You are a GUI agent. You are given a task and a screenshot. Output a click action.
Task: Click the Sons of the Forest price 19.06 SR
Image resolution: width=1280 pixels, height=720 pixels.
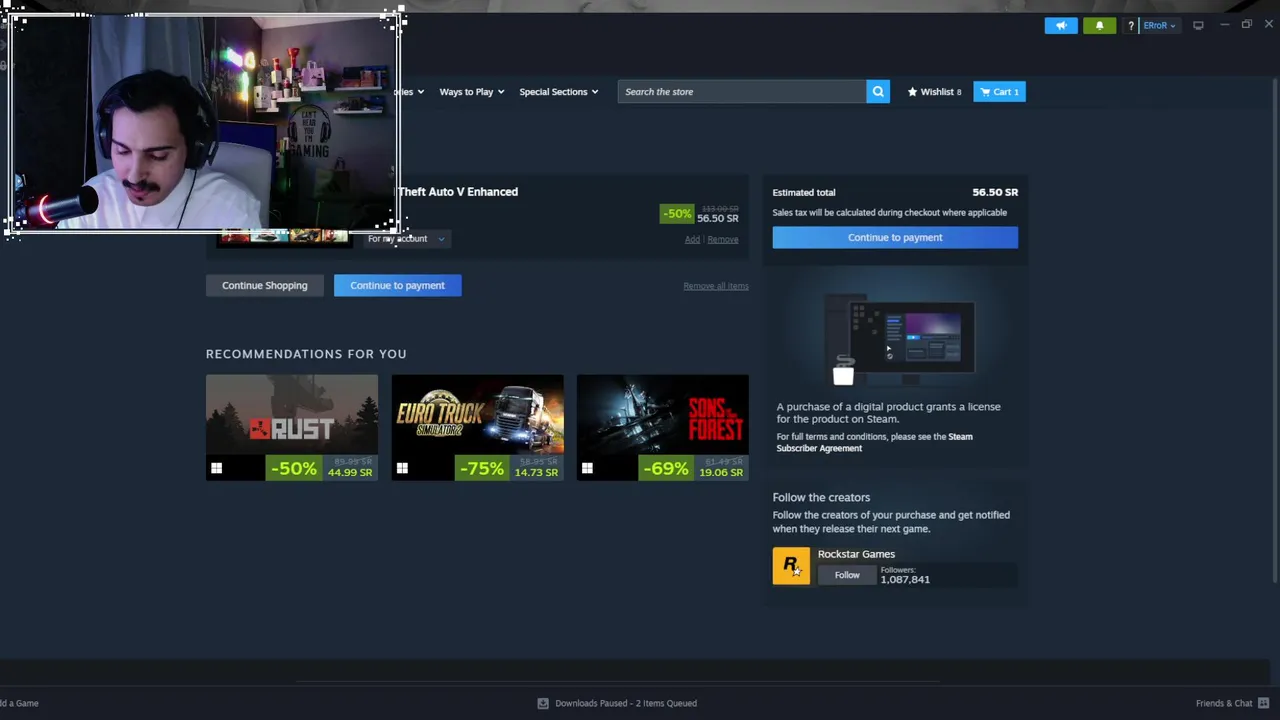point(722,473)
